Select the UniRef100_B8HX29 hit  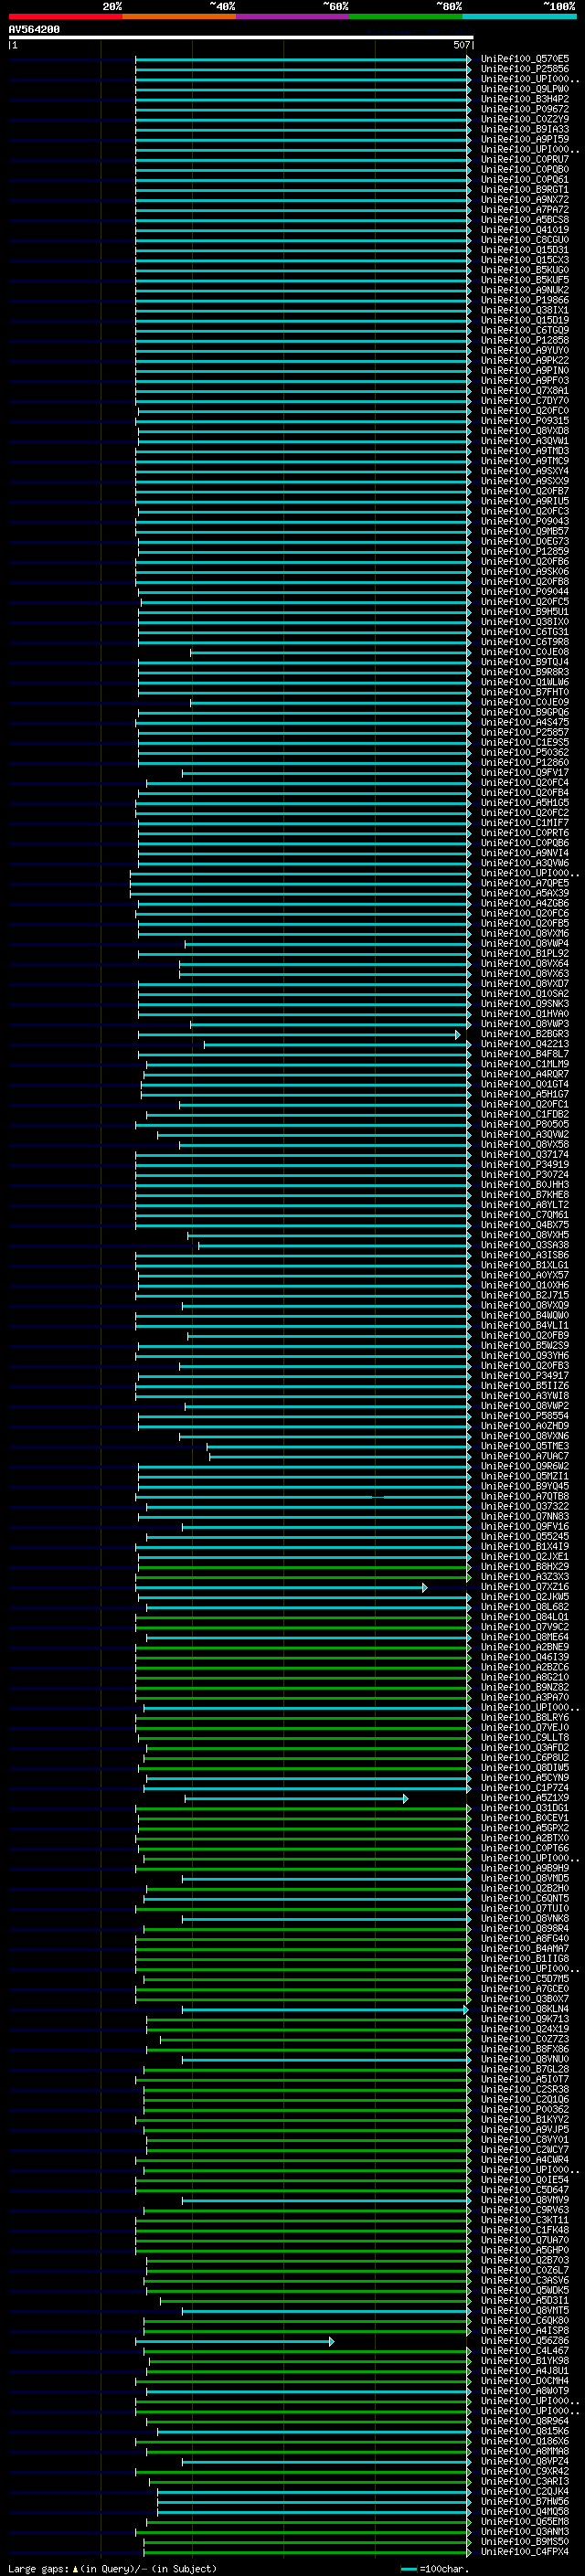tap(525, 1567)
